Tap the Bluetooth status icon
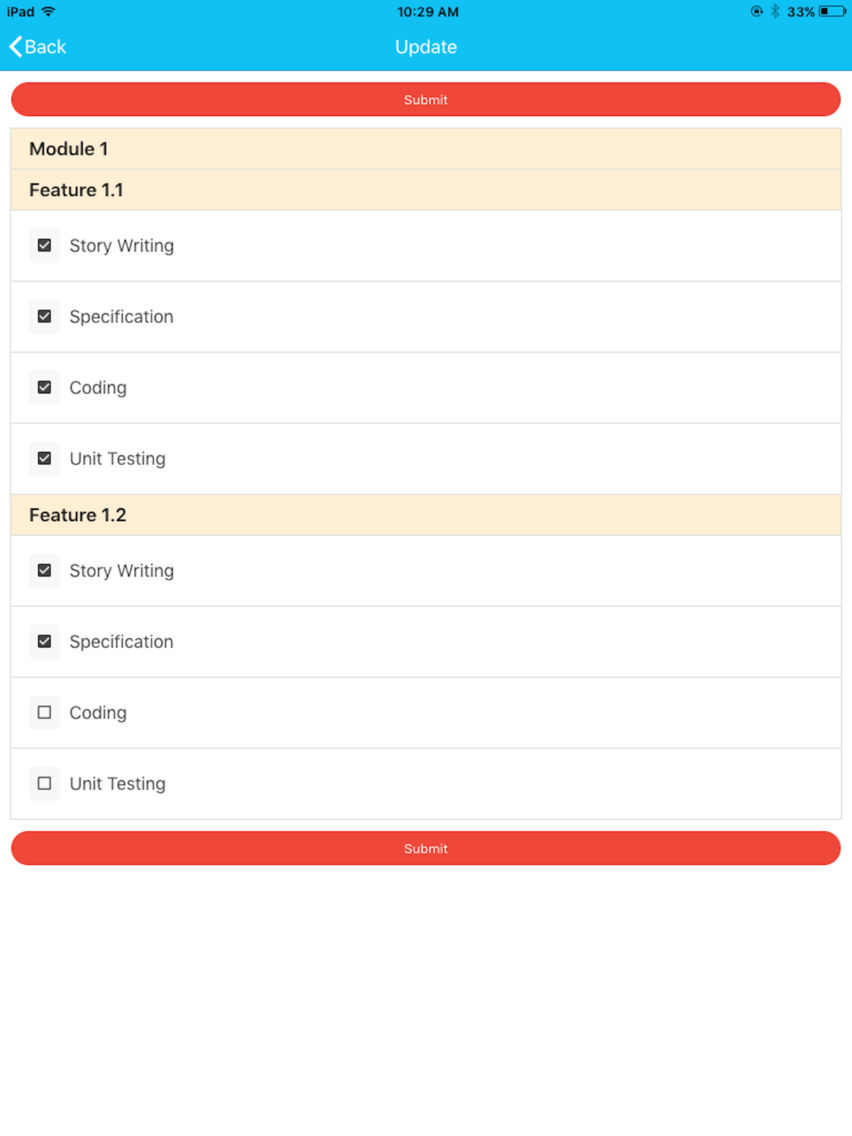Image resolution: width=852 pixels, height=1136 pixels. 775,12
